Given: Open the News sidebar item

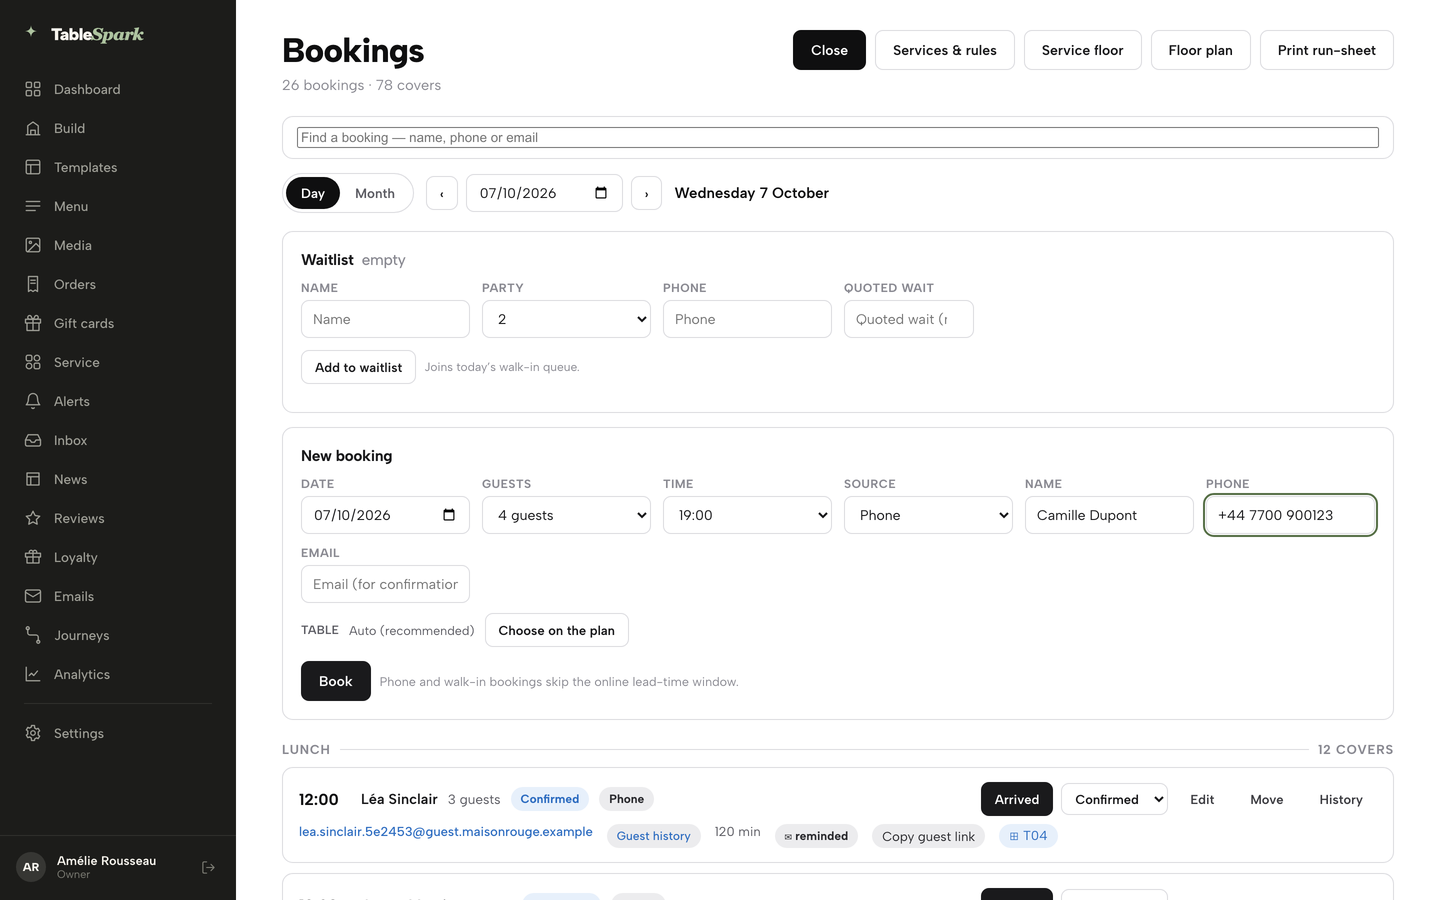Looking at the screenshot, I should (118, 479).
